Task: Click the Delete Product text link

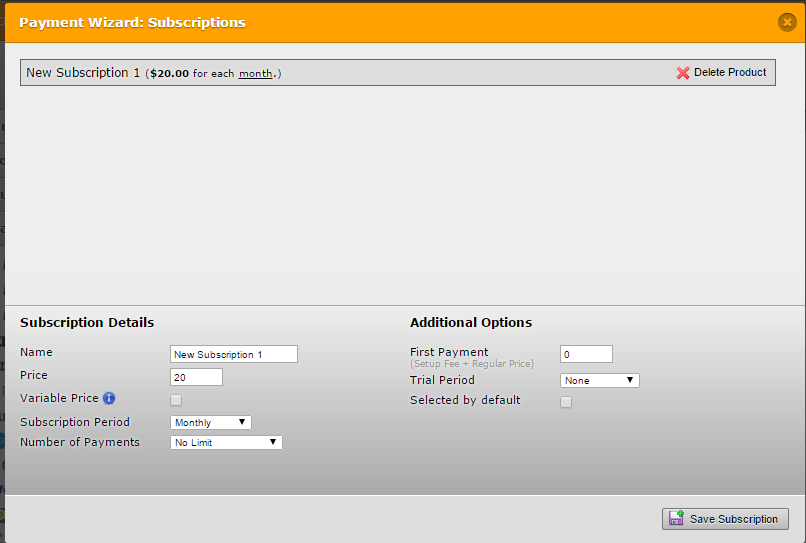Action: (x=730, y=73)
